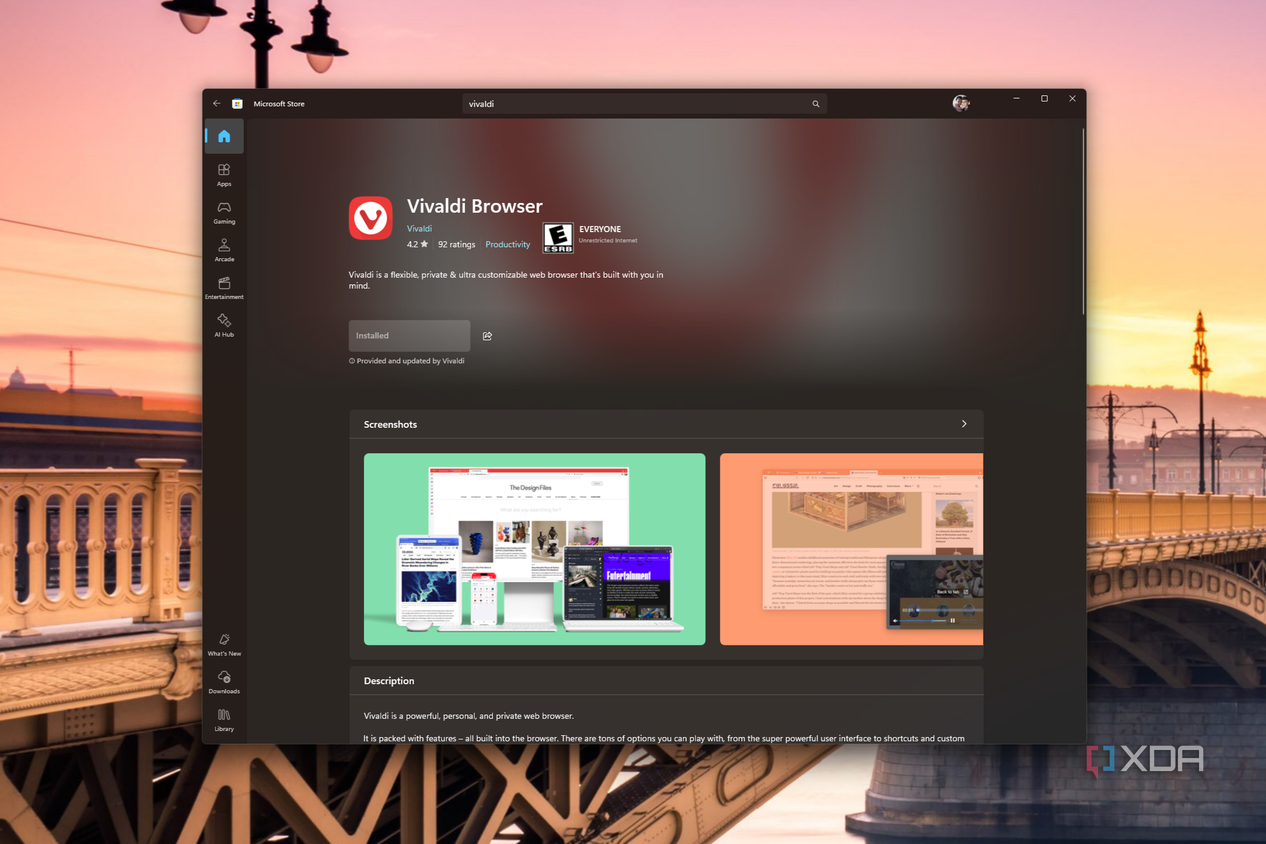Open the AI Hub sidebar item
Viewport: 1266px width, 844px height.
[x=224, y=325]
